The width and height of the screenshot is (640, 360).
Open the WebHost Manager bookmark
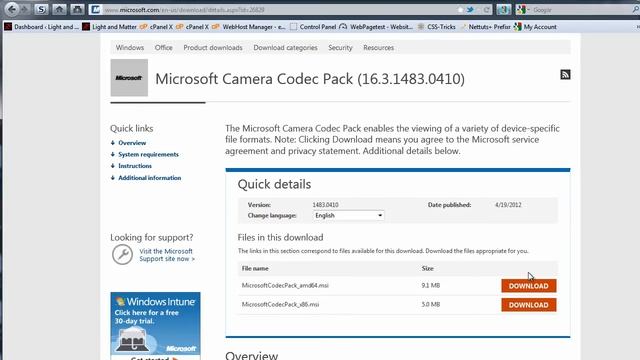249,27
